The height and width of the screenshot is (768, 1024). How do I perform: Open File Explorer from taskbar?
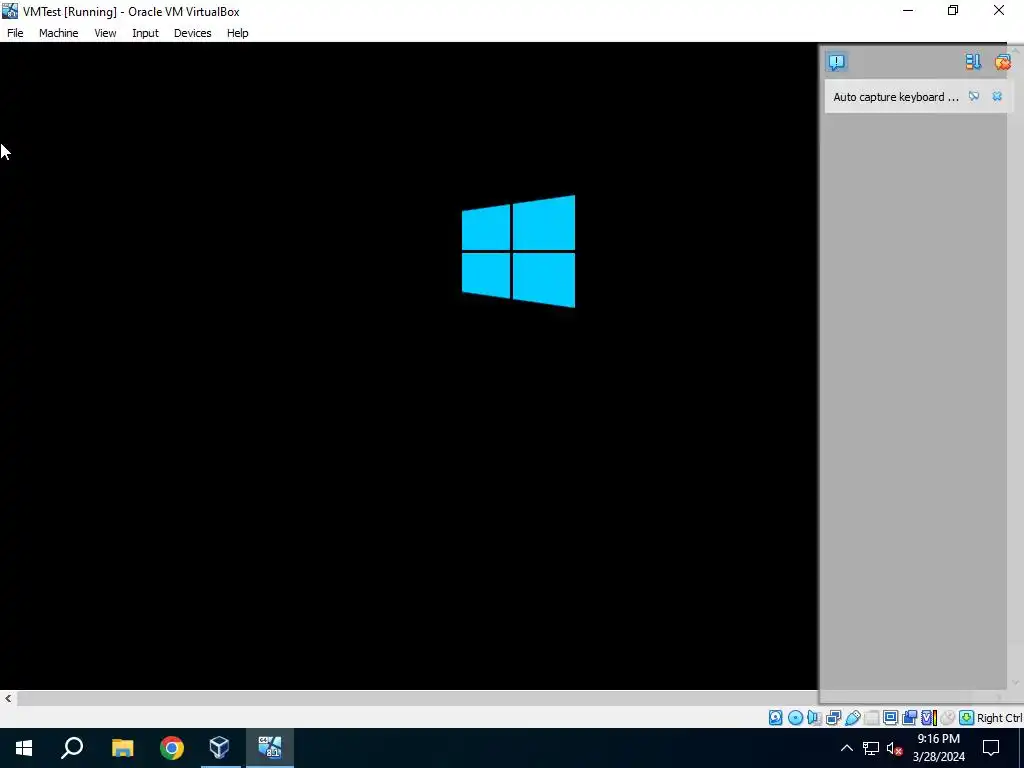click(122, 748)
